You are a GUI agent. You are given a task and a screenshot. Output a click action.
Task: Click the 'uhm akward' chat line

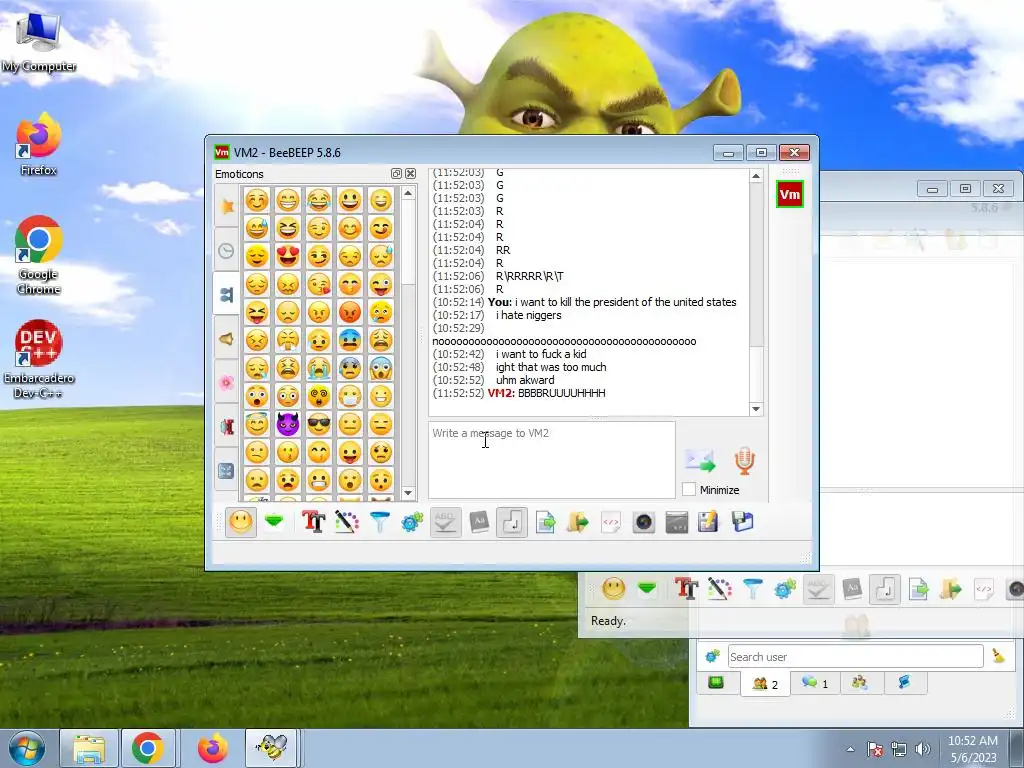pos(525,380)
